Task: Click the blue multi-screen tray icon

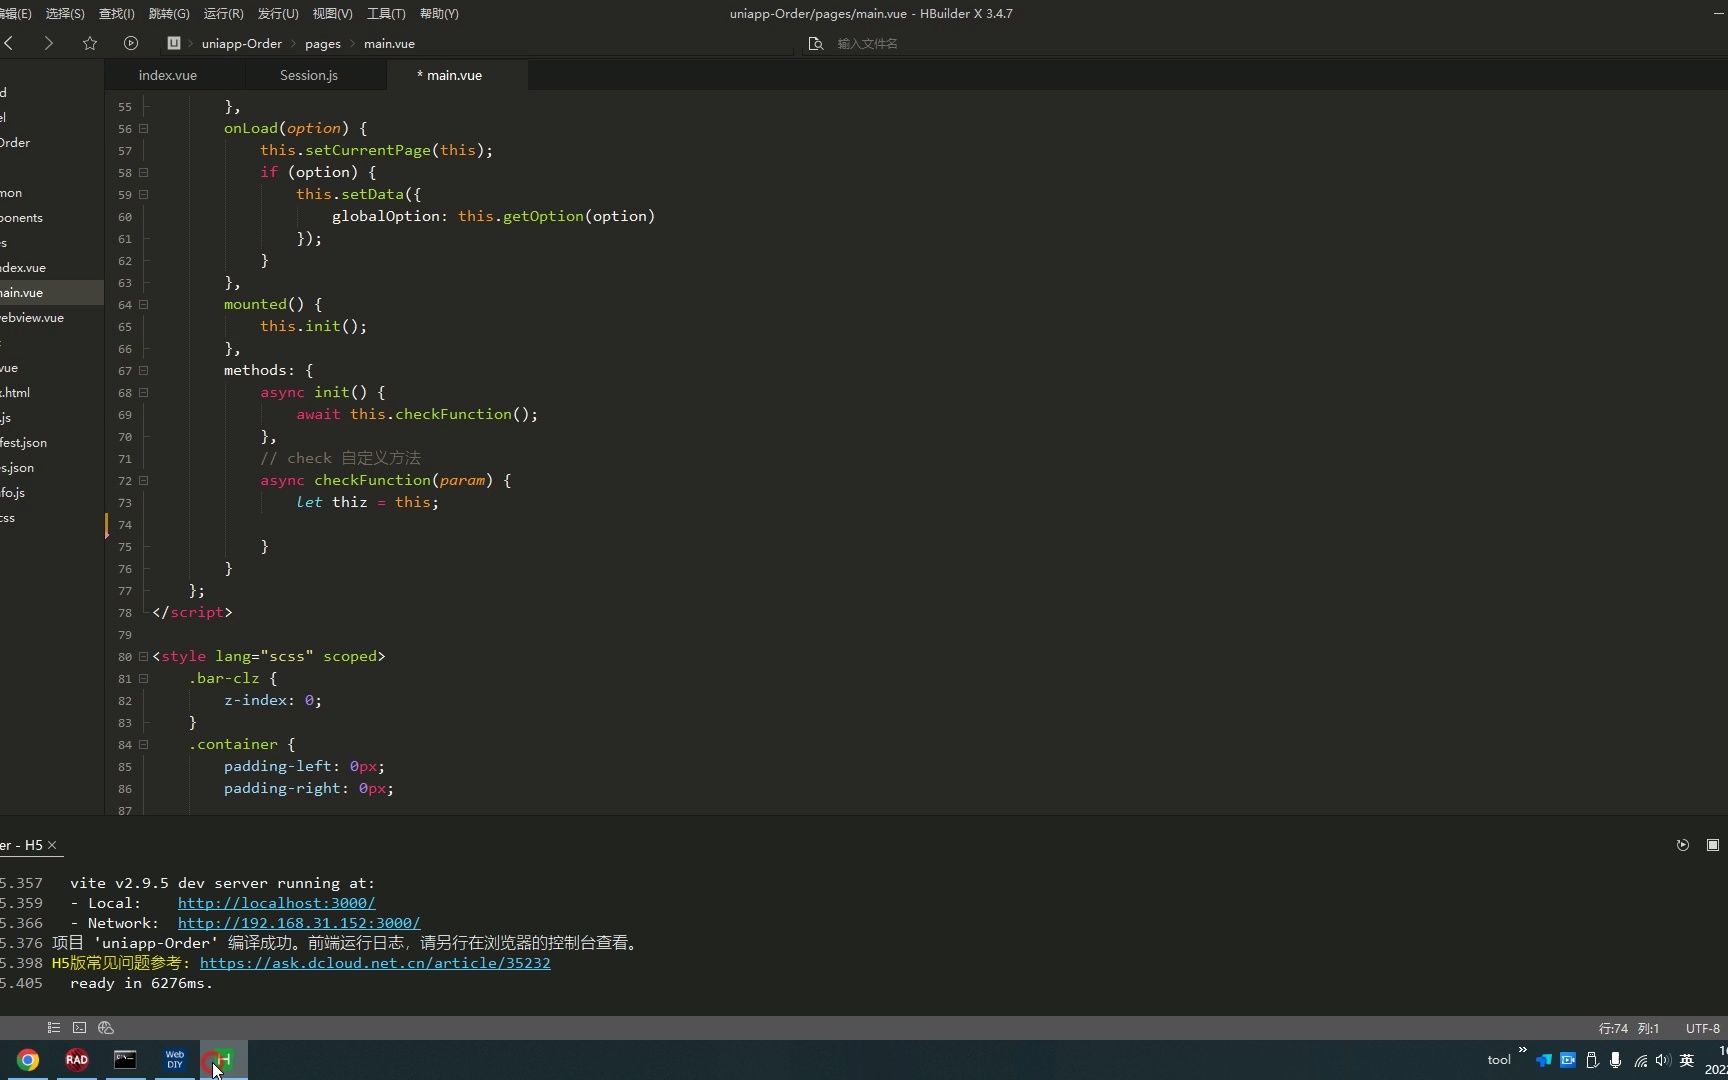Action: 1544,1060
